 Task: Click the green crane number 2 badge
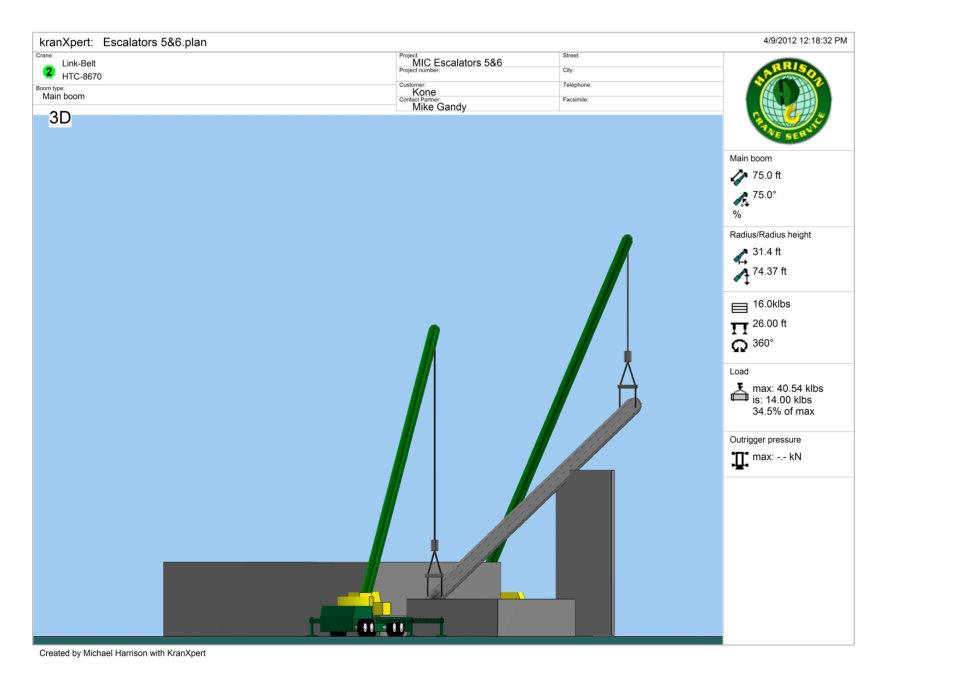47,72
